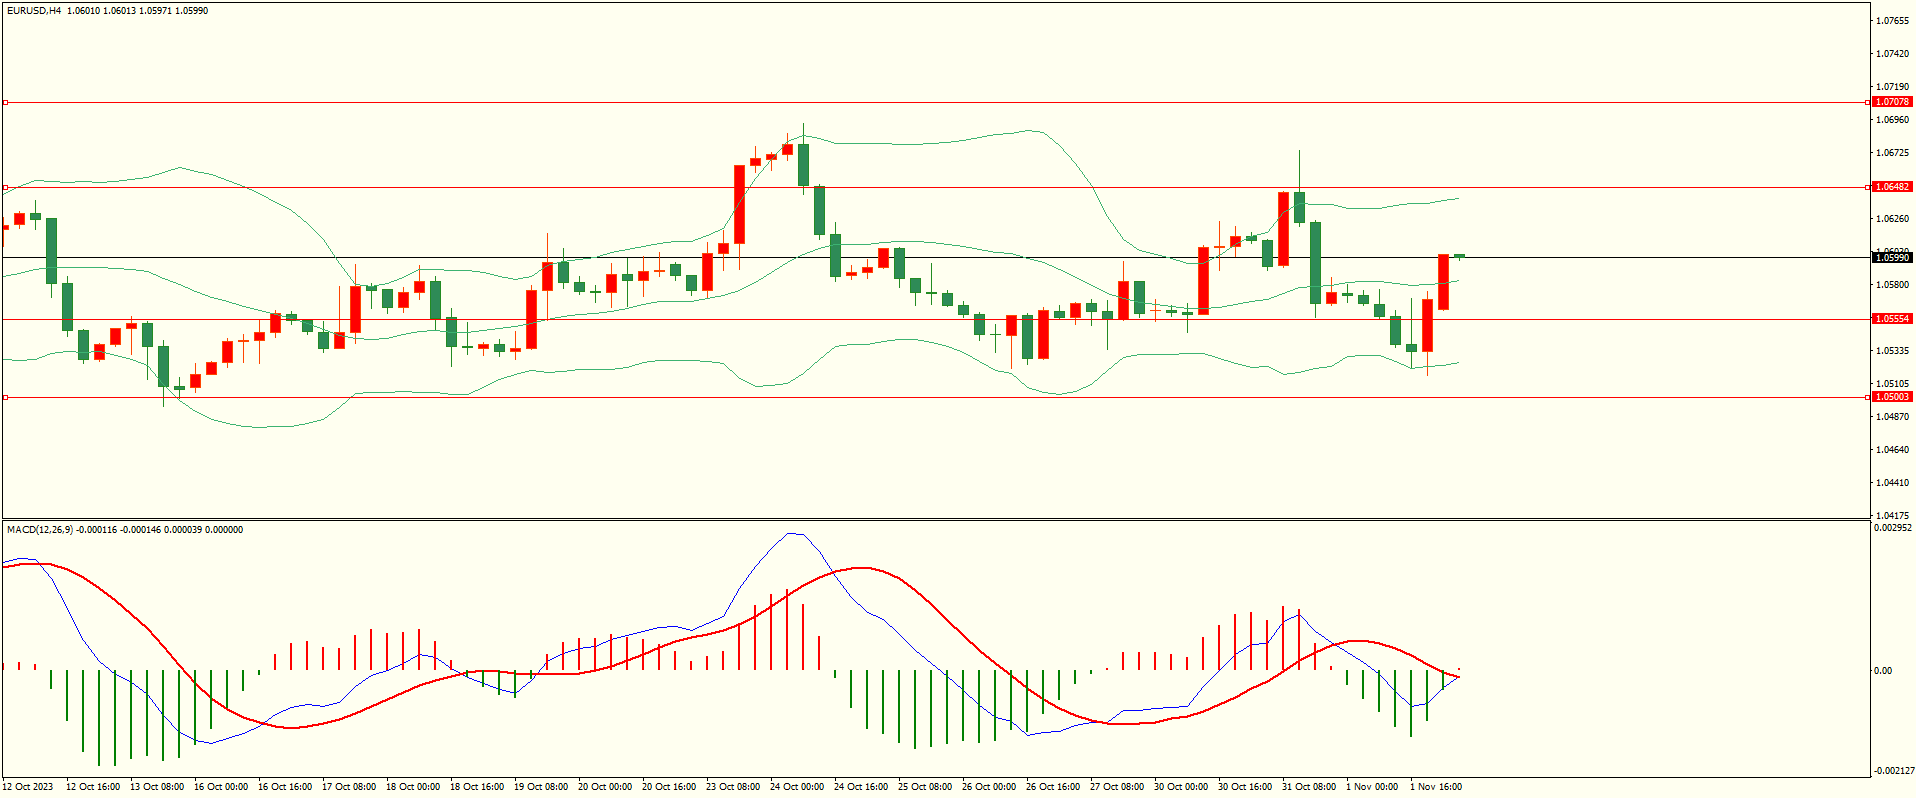Click the 1.05554 price level tag
This screenshot has height=798, width=1916.
1891,319
